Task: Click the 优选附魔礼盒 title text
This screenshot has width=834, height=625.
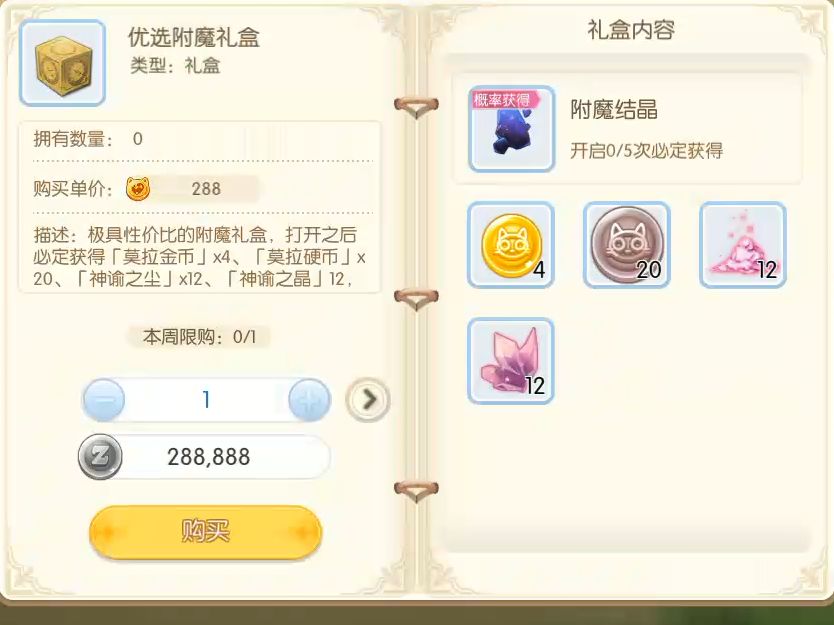Action: [x=194, y=37]
